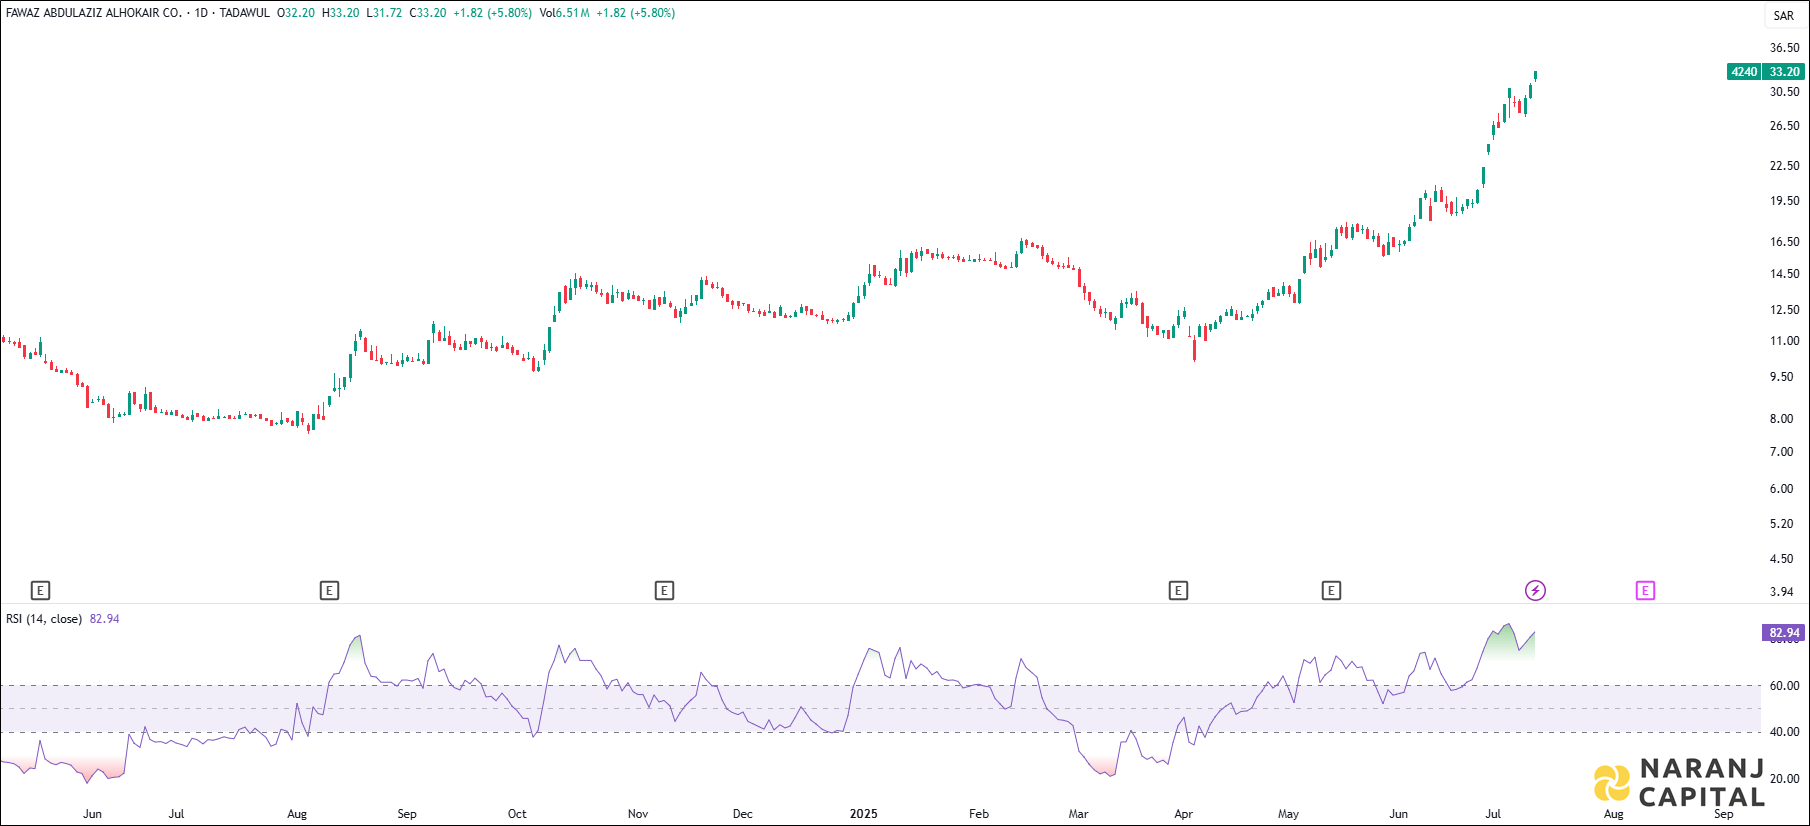Click the 60.00 RSI axis label
Screen dimensions: 1810x826
[1784, 686]
